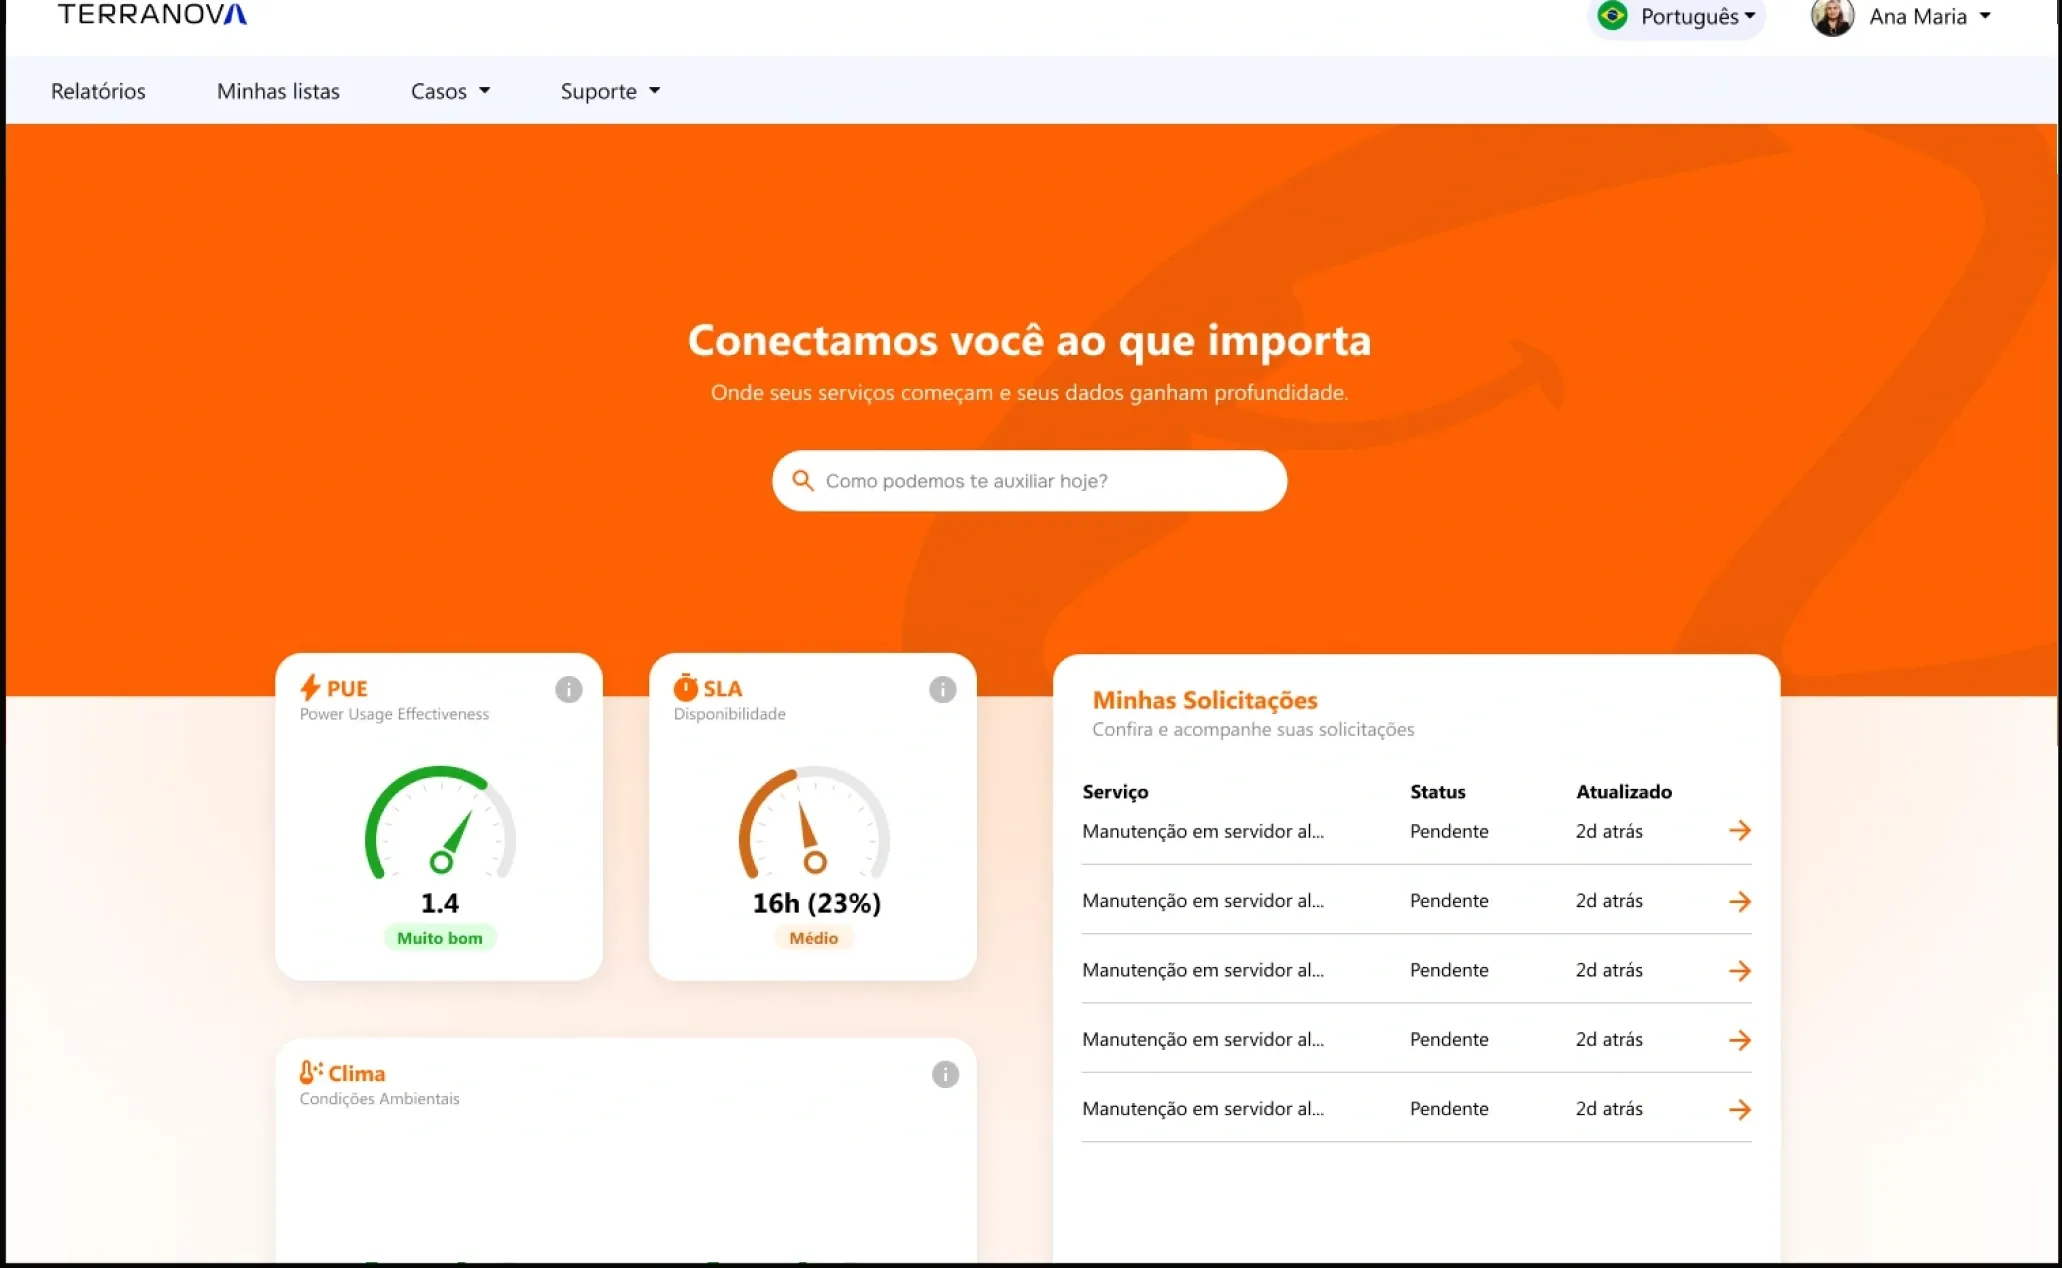The width and height of the screenshot is (2062, 1268).
Task: Click 'Power Usage Effectiveness' subtitle
Action: tap(394, 714)
